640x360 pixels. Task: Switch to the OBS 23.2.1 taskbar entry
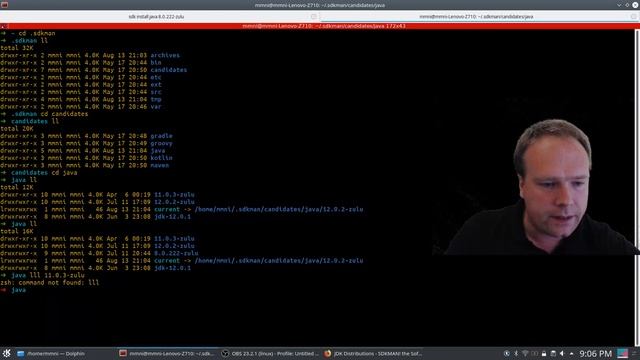click(x=270, y=353)
